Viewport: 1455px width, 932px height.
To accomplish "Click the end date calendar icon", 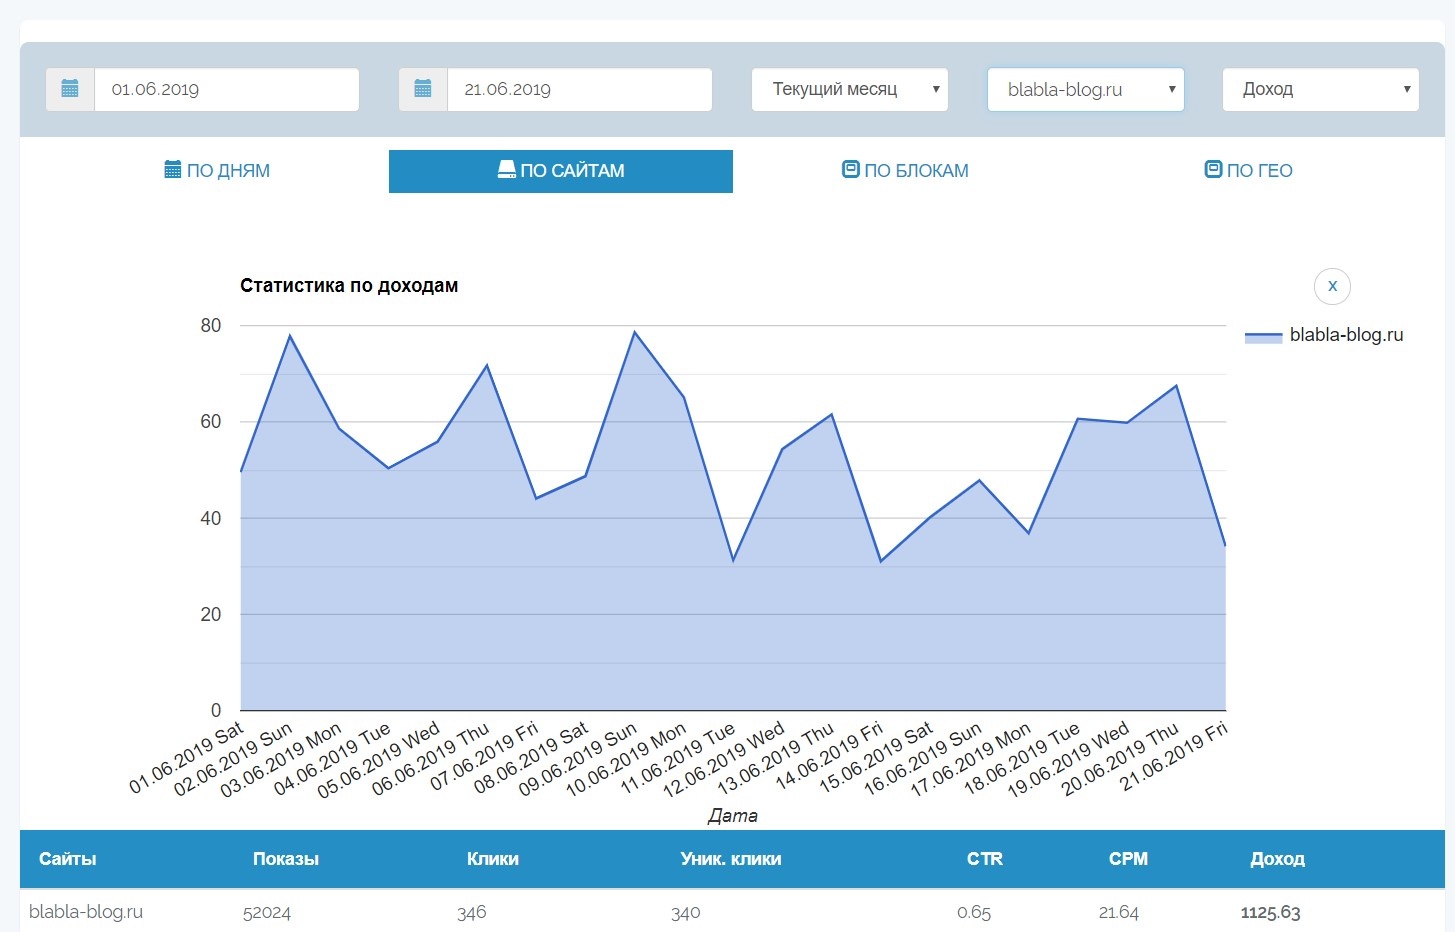I will click(423, 89).
